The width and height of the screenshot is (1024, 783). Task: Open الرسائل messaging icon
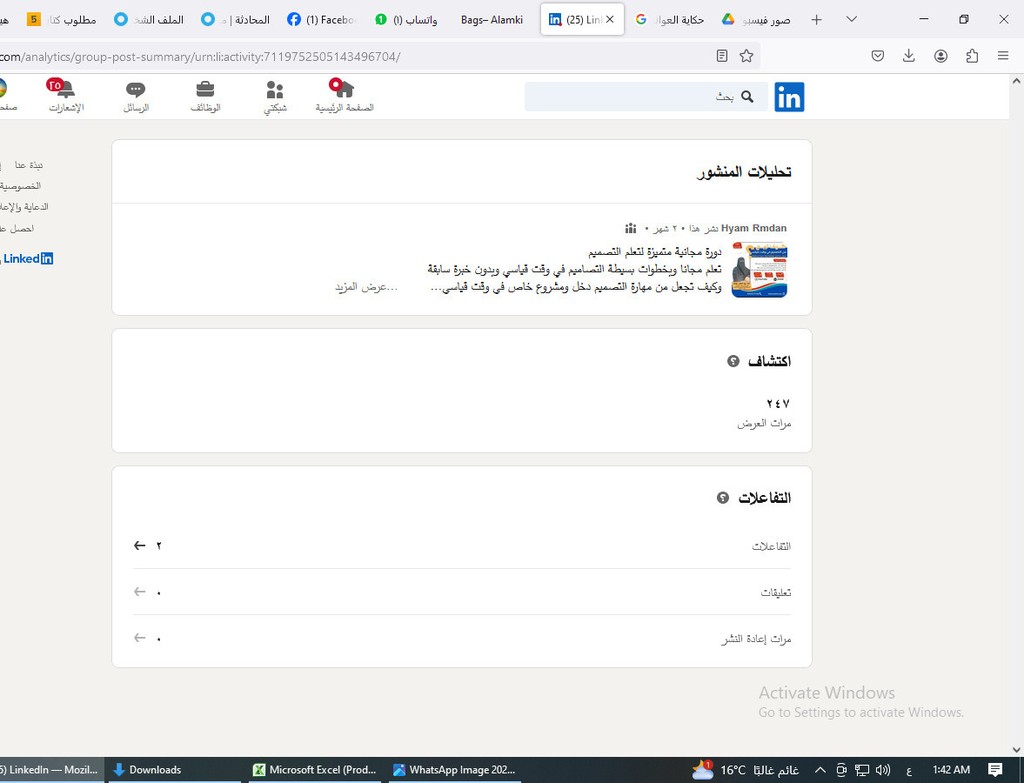136,95
